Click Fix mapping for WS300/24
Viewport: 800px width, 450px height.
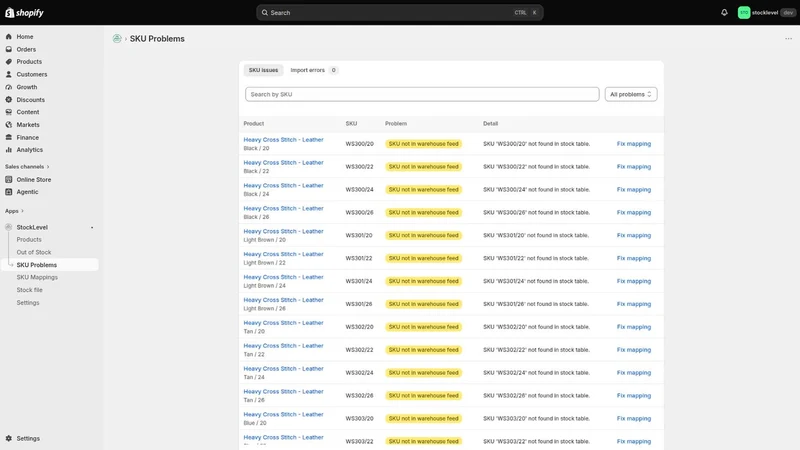click(x=634, y=190)
